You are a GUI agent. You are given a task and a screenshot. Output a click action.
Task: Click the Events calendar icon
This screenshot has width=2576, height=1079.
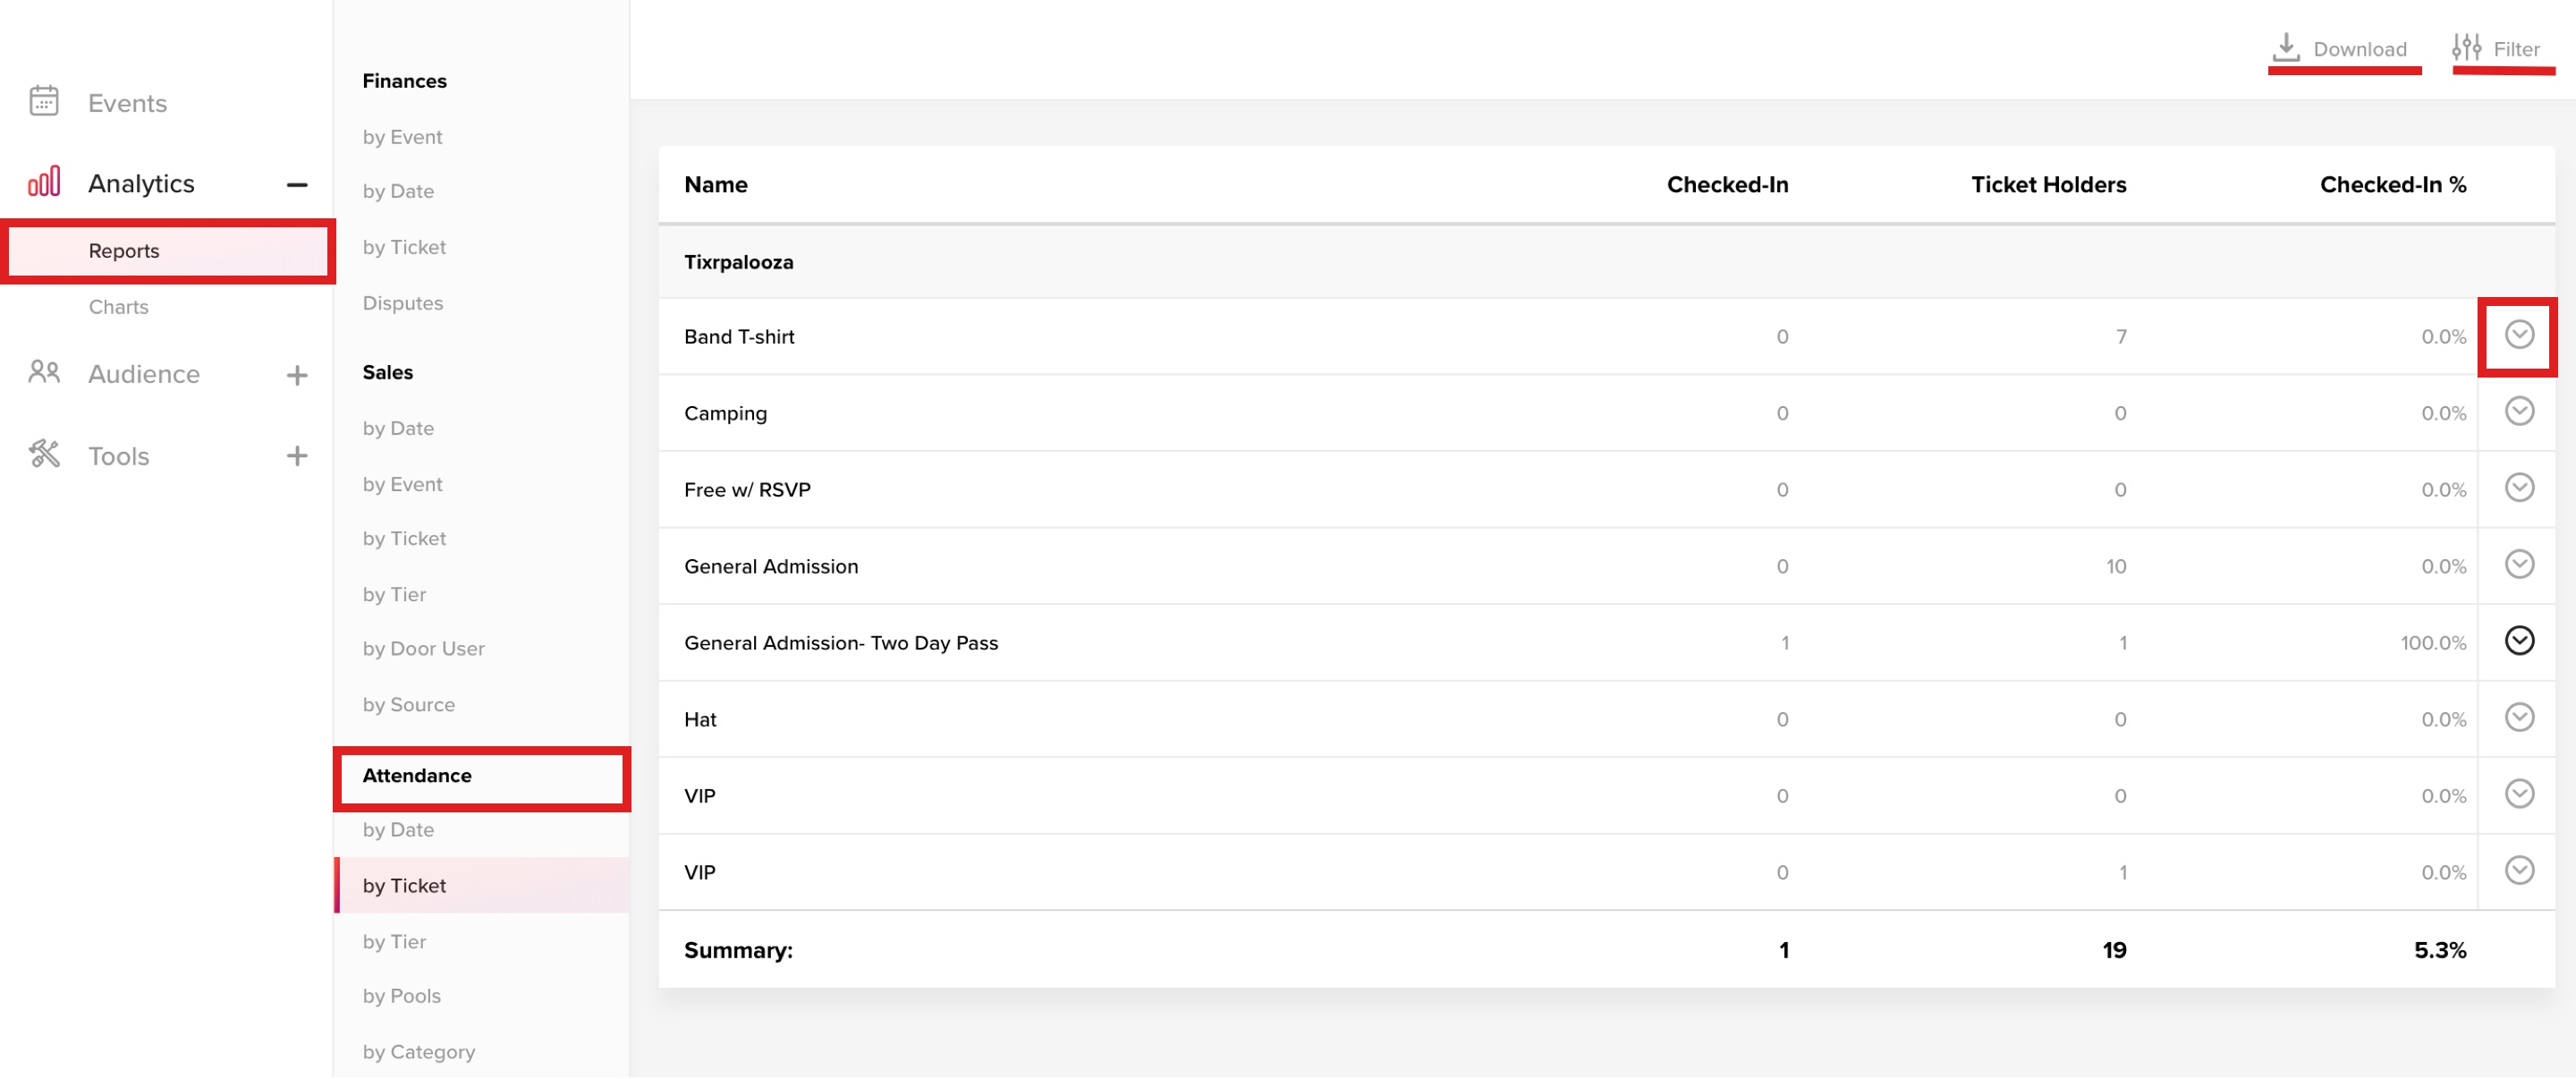[x=44, y=101]
